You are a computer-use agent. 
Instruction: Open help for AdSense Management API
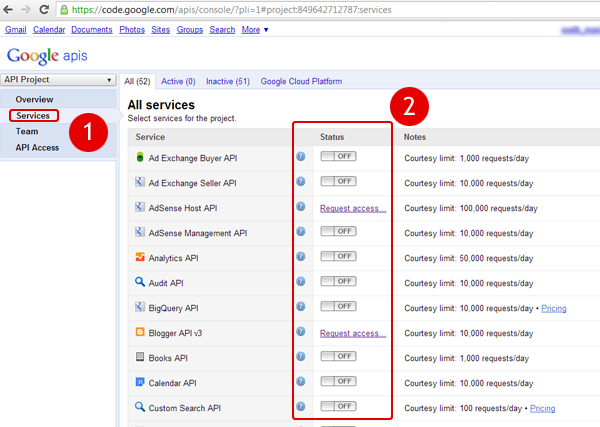(301, 231)
